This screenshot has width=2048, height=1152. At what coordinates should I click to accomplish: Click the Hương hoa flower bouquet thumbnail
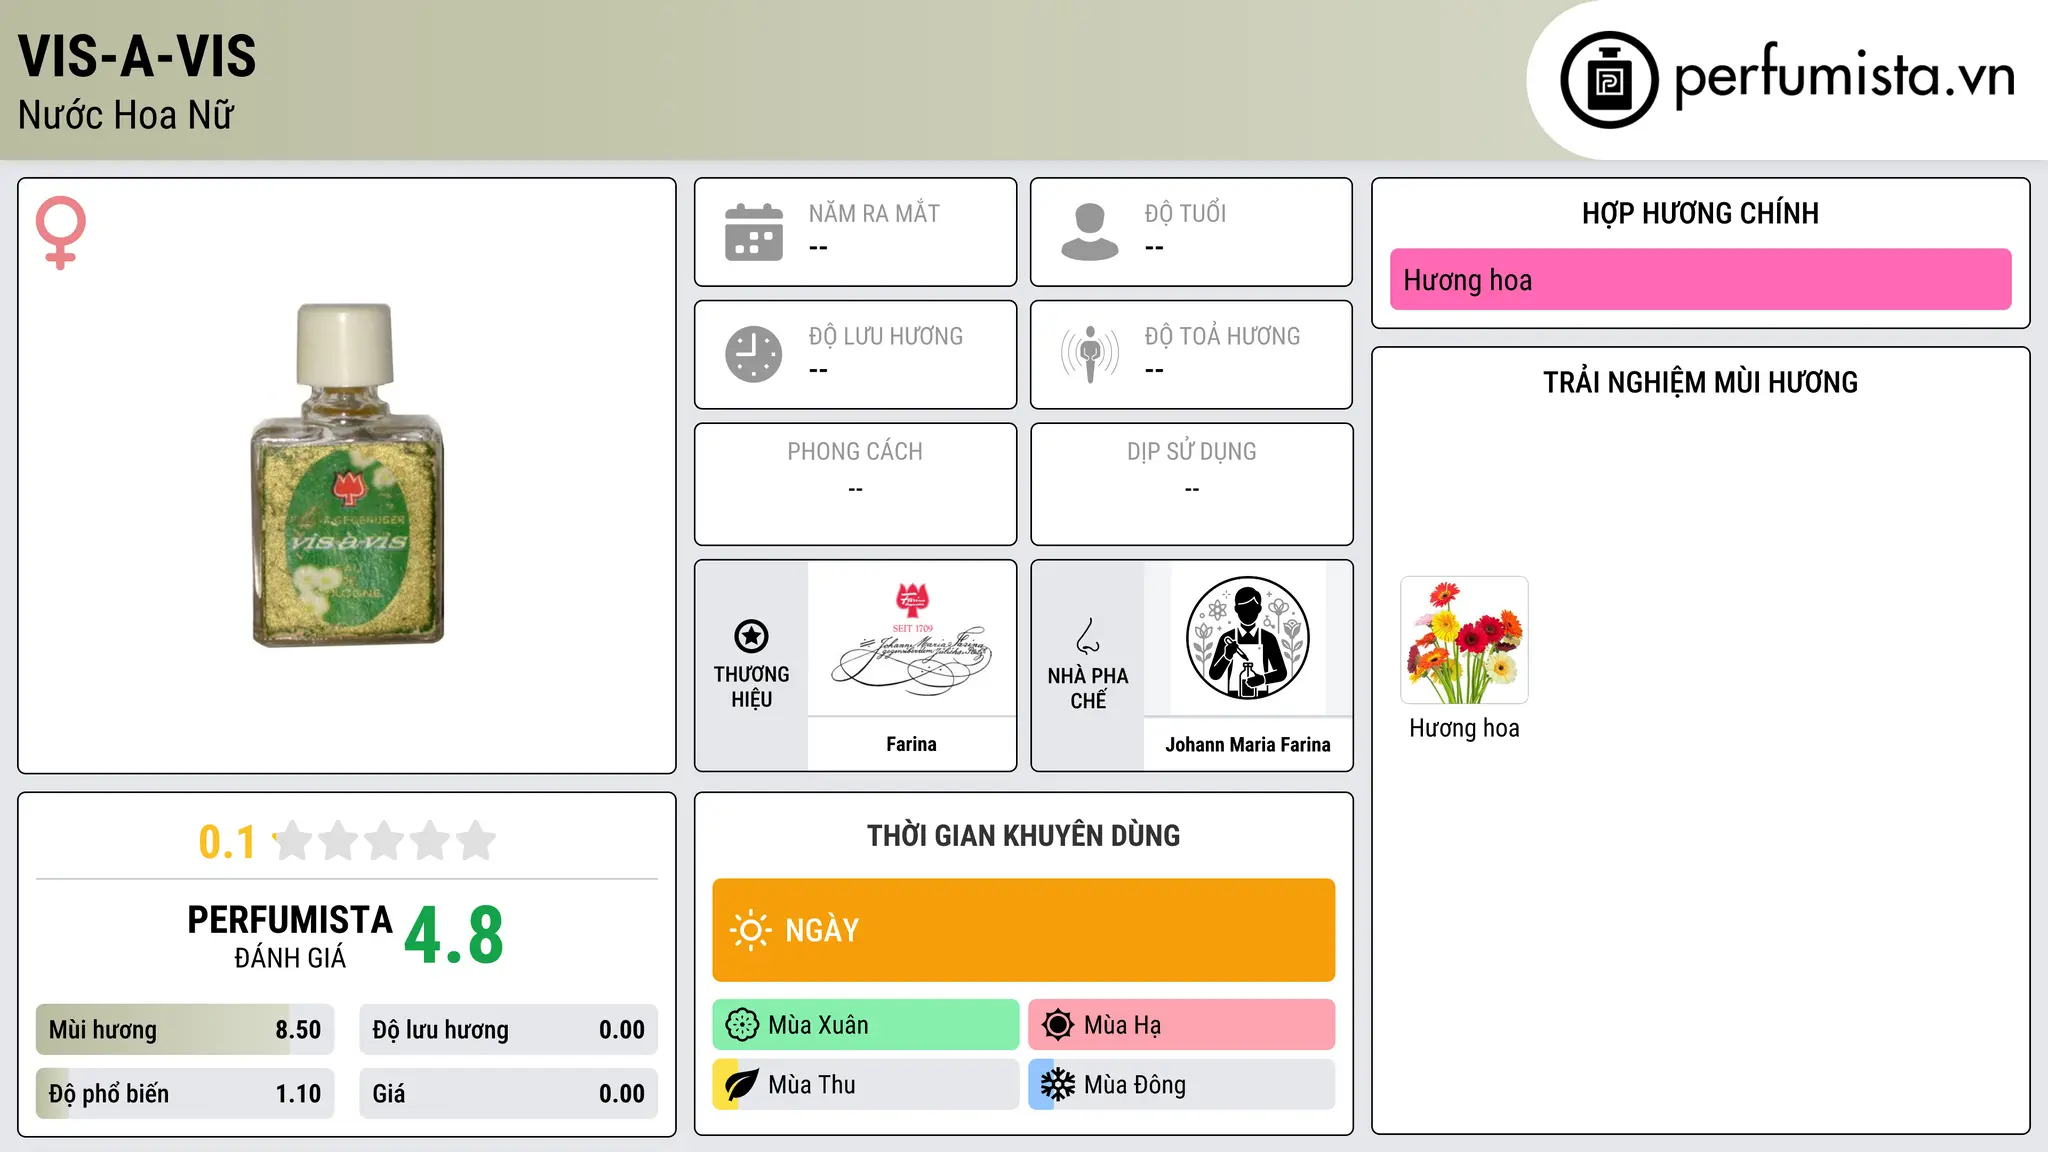[1464, 640]
